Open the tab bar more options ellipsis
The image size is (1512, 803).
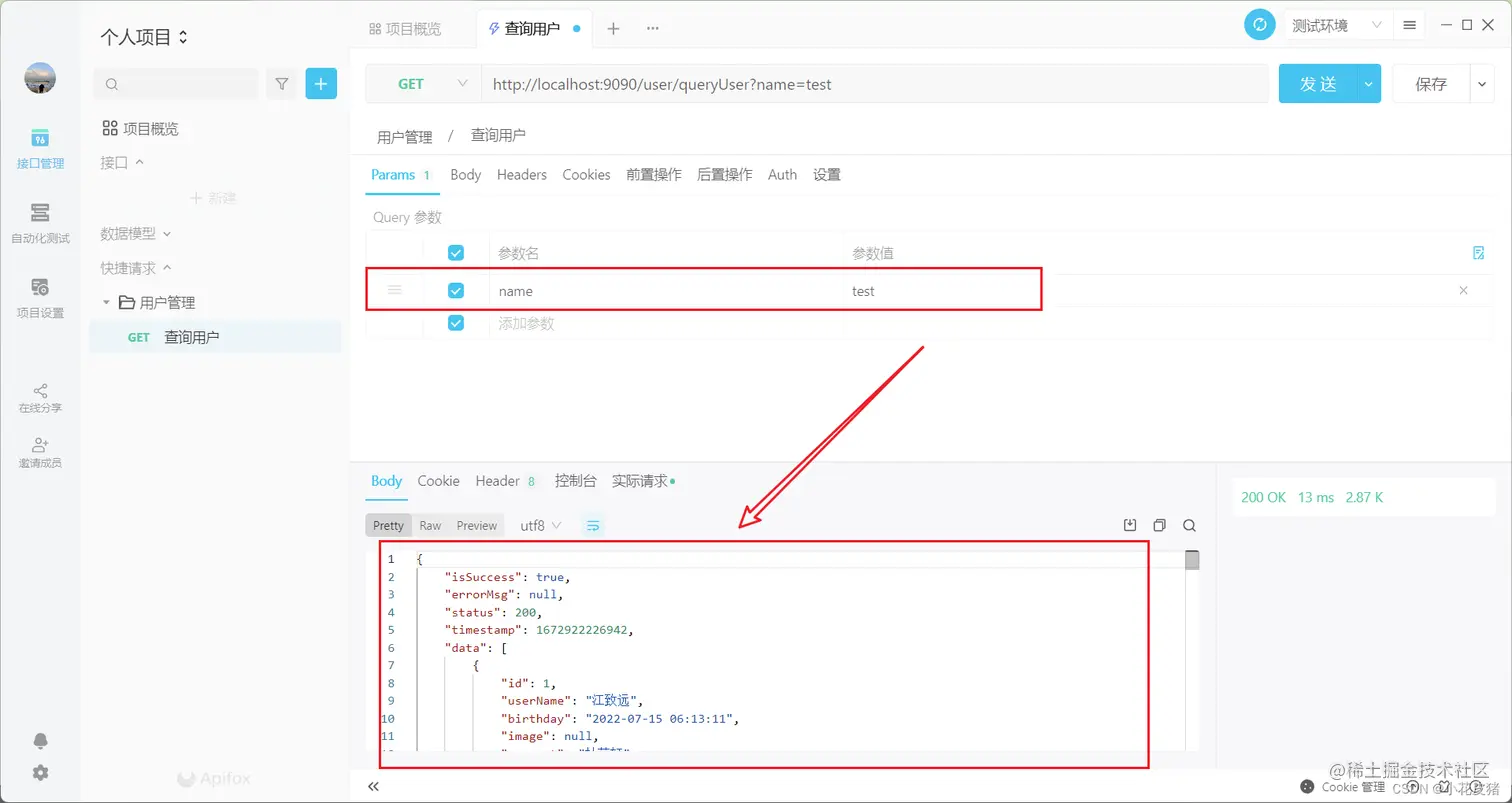click(x=653, y=29)
